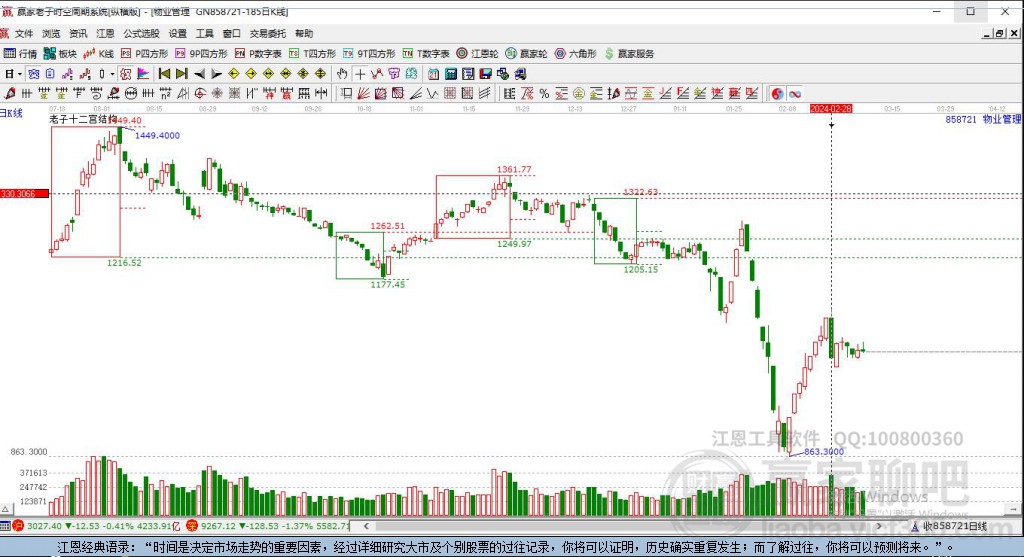Open the 帮助 menu
The image size is (1024, 557).
pos(304,33)
